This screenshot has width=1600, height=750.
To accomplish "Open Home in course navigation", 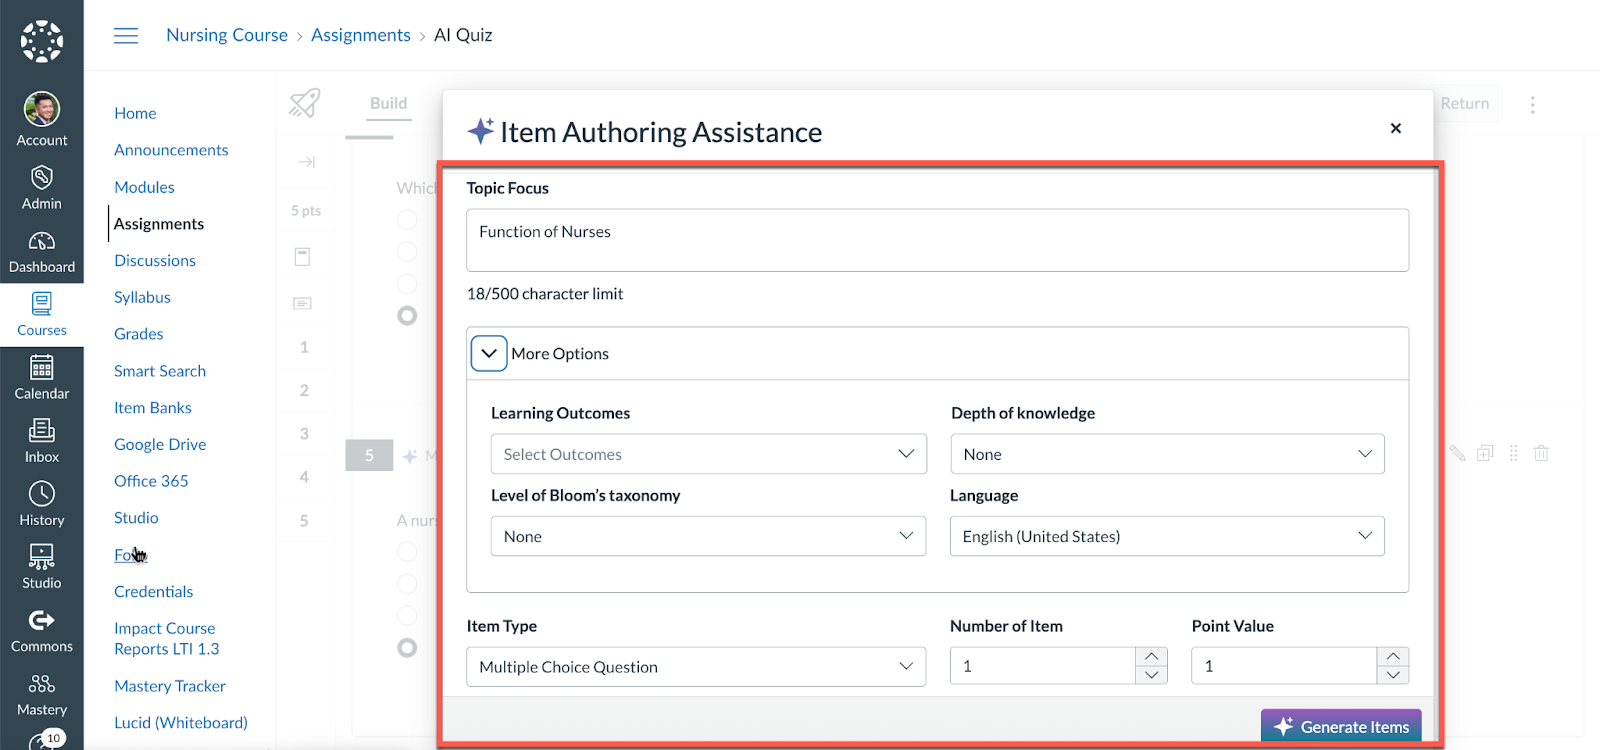I will pos(135,113).
